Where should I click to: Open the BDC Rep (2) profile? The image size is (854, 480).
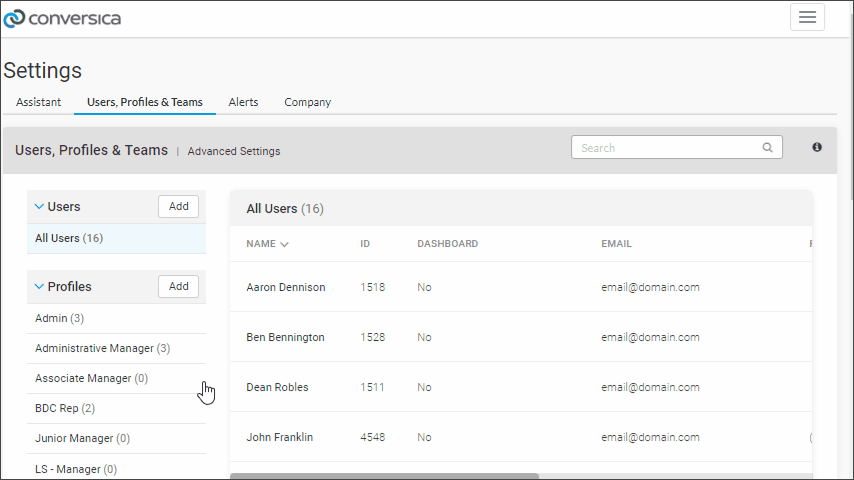tap(117, 408)
